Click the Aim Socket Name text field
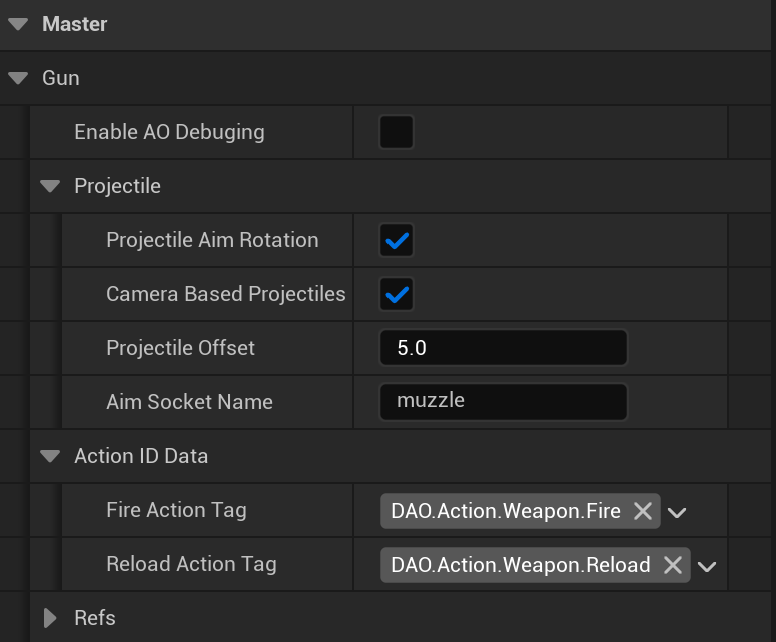Viewport: 776px width, 642px height. pyautogui.click(x=503, y=402)
